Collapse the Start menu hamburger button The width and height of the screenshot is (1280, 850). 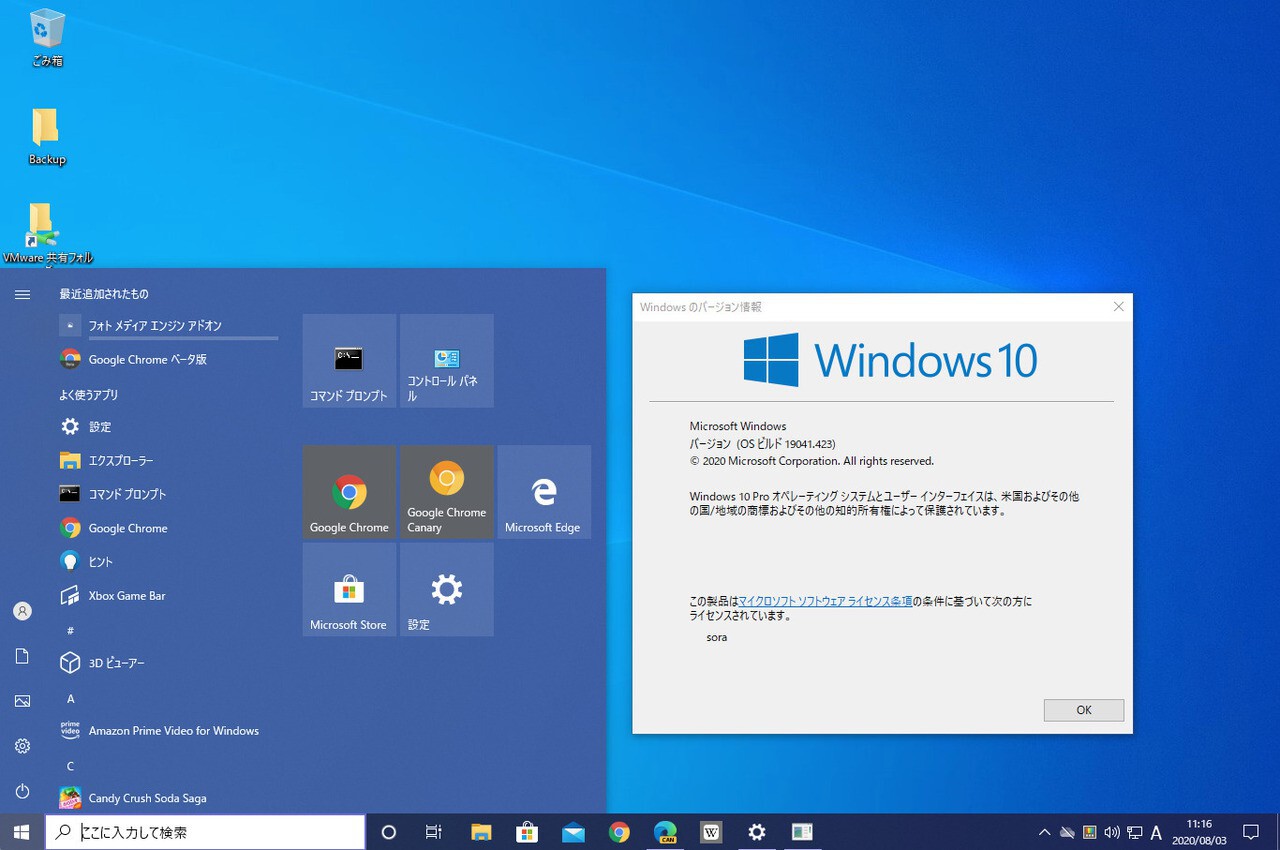pos(22,294)
